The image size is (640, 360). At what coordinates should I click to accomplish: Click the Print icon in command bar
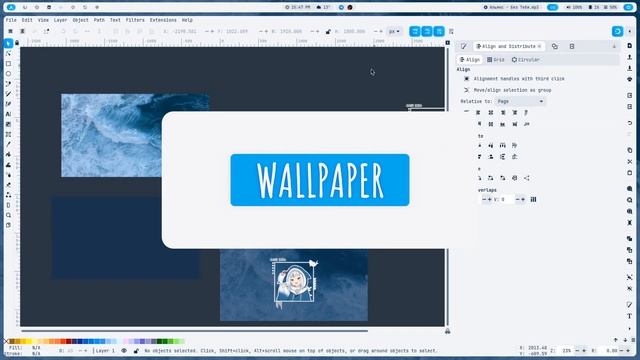[629, 79]
